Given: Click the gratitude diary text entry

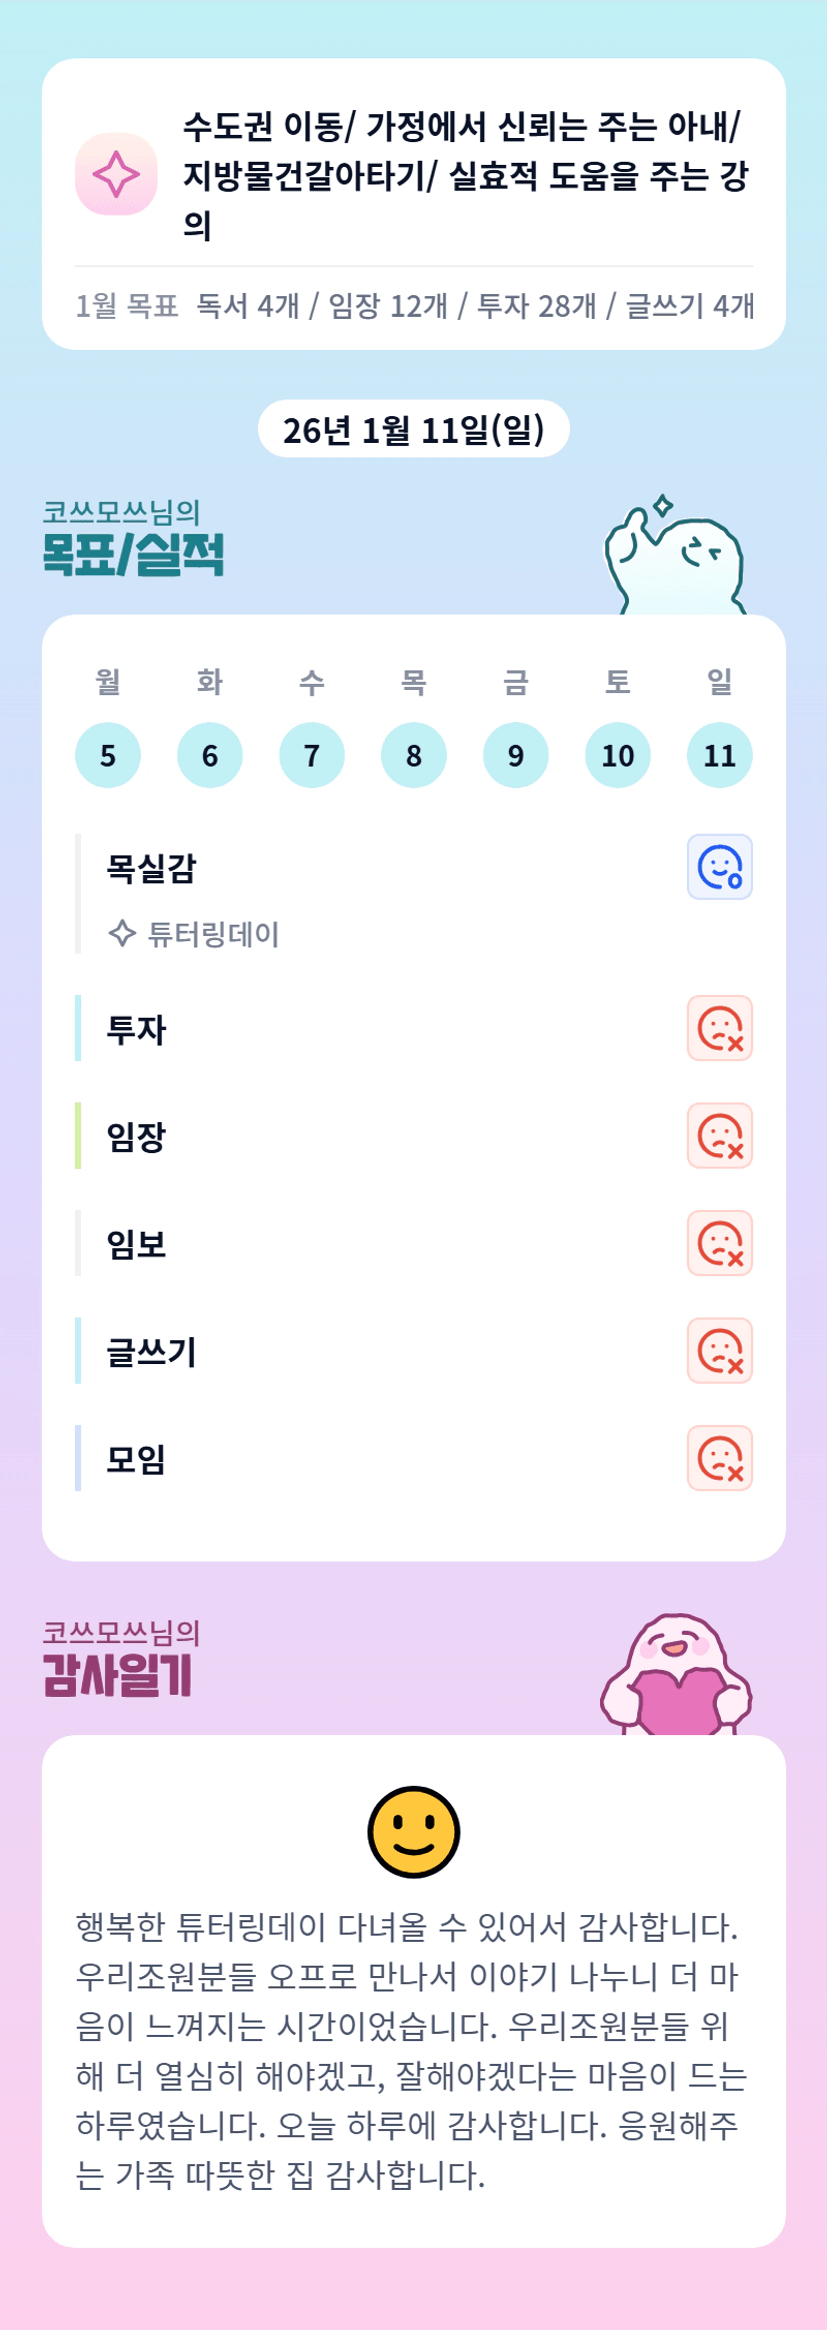Looking at the screenshot, I should tap(413, 2051).
